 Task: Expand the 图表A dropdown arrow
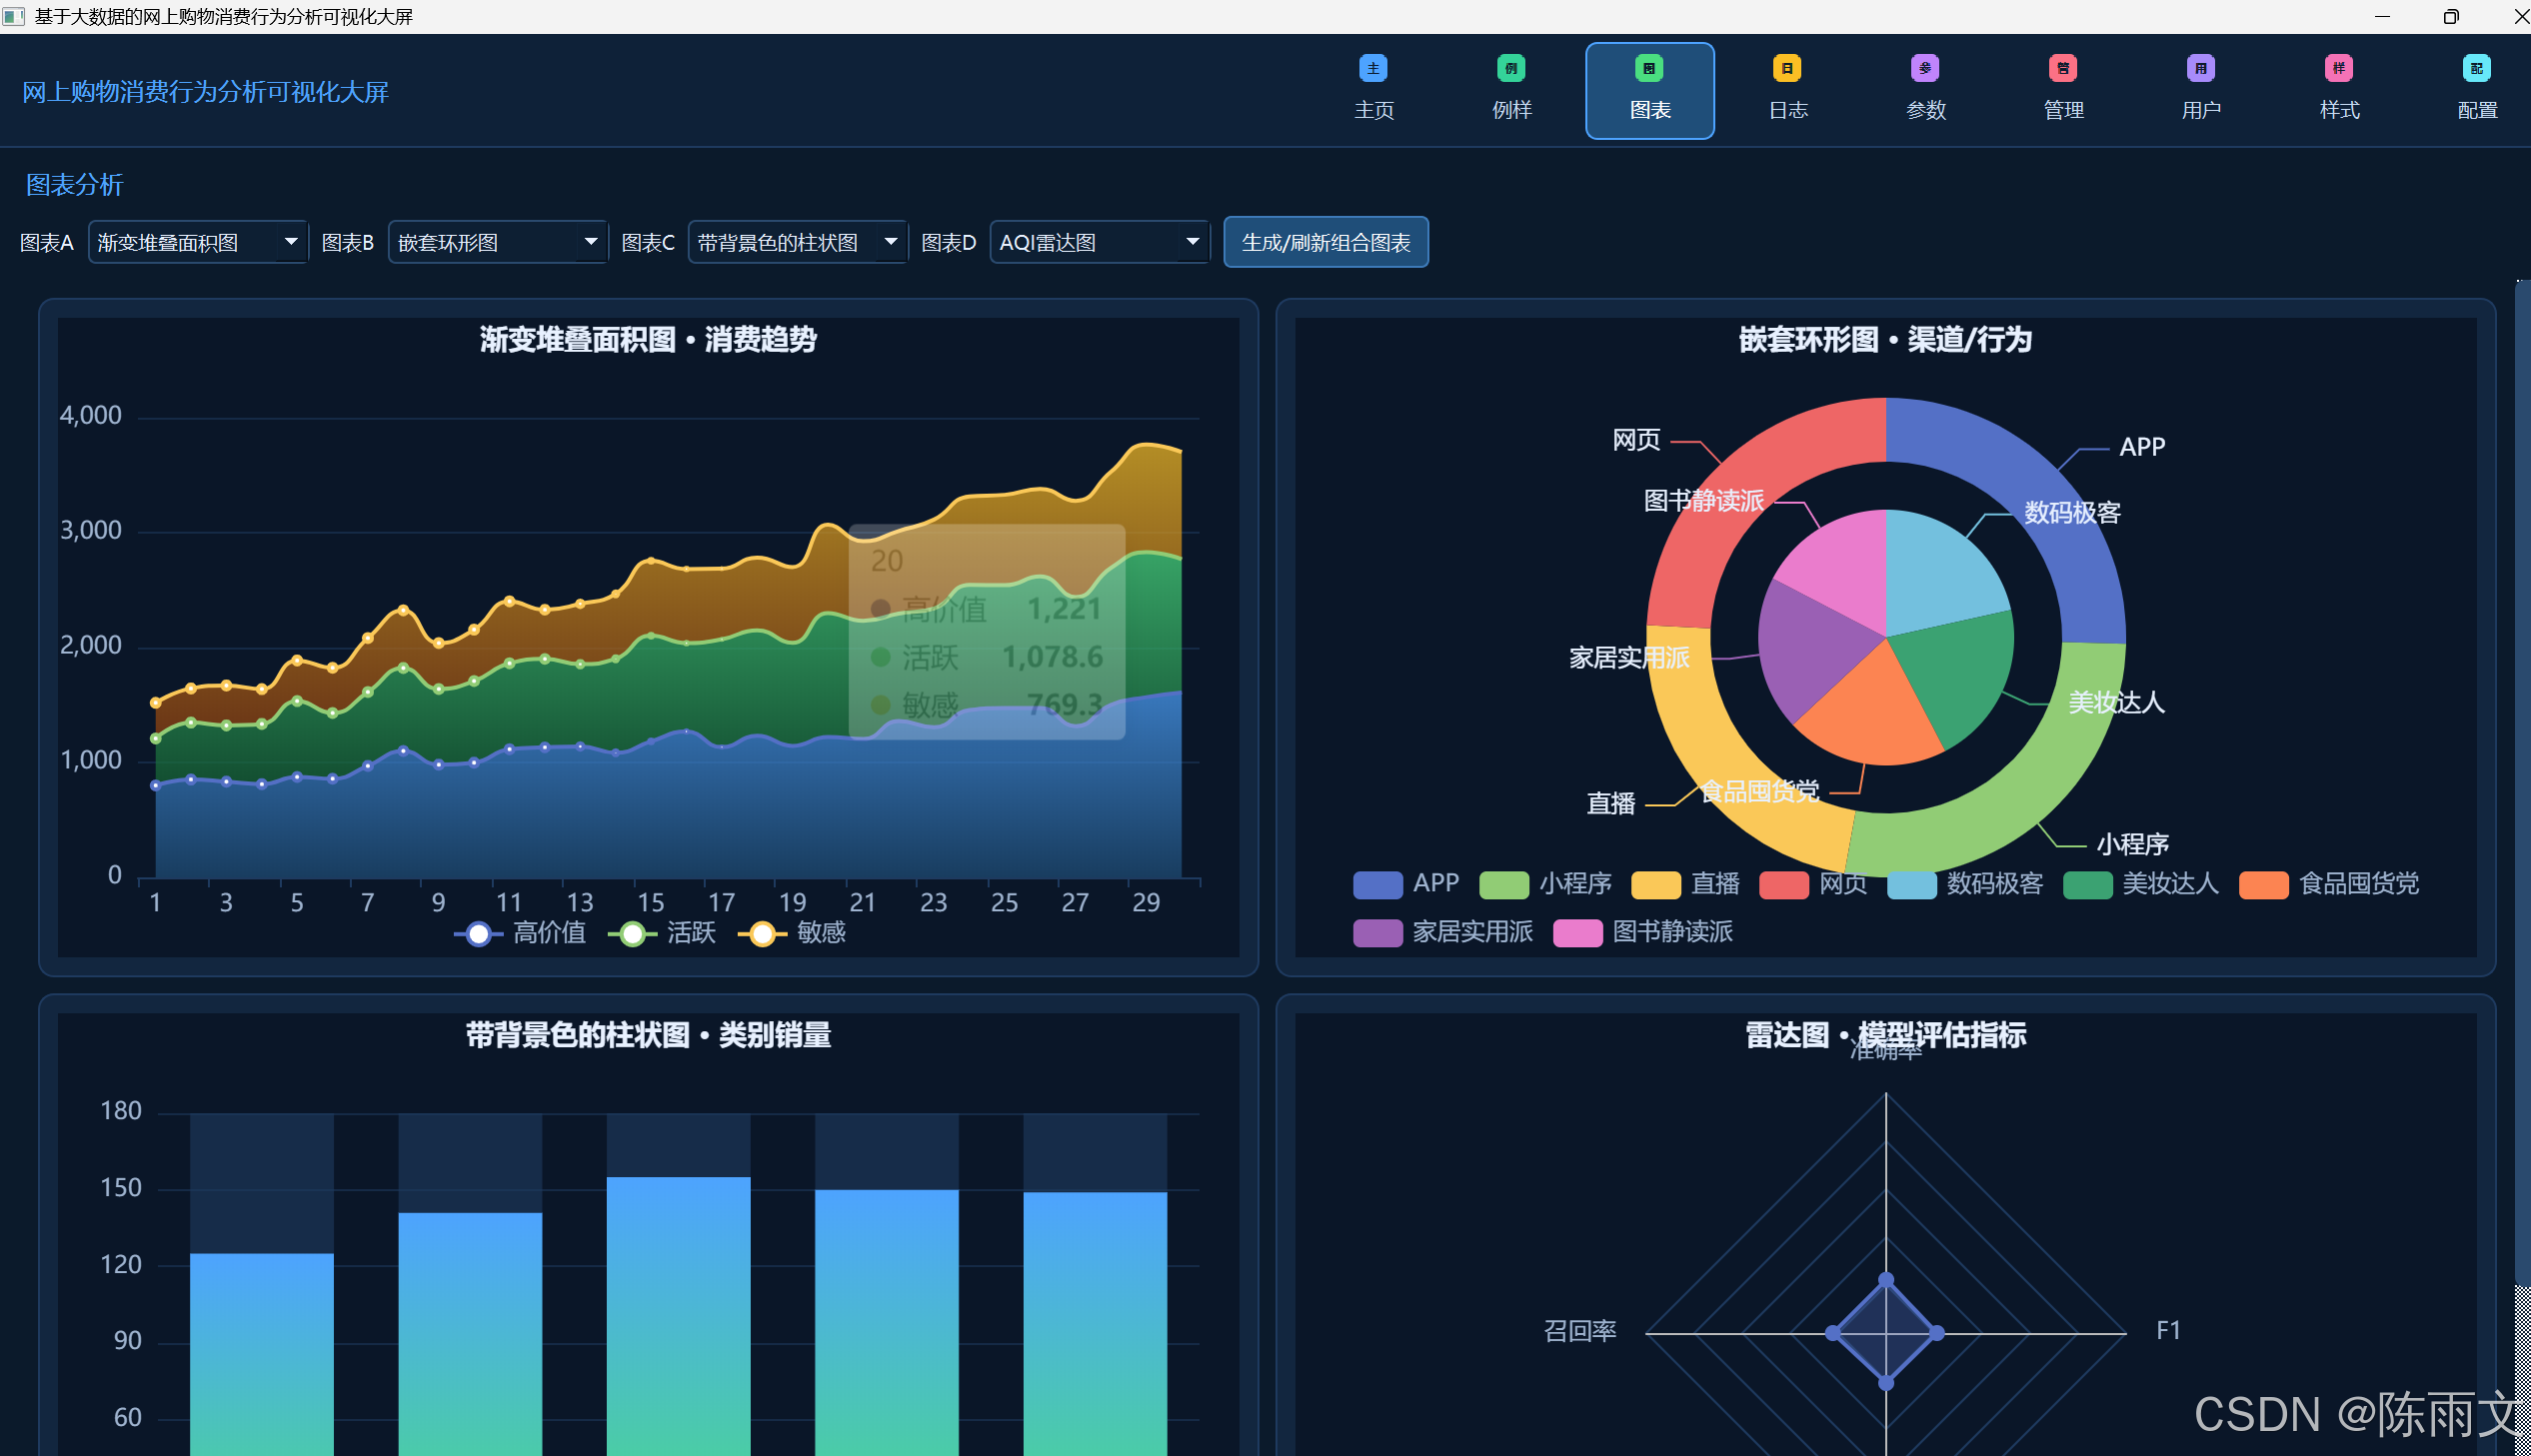coord(291,242)
